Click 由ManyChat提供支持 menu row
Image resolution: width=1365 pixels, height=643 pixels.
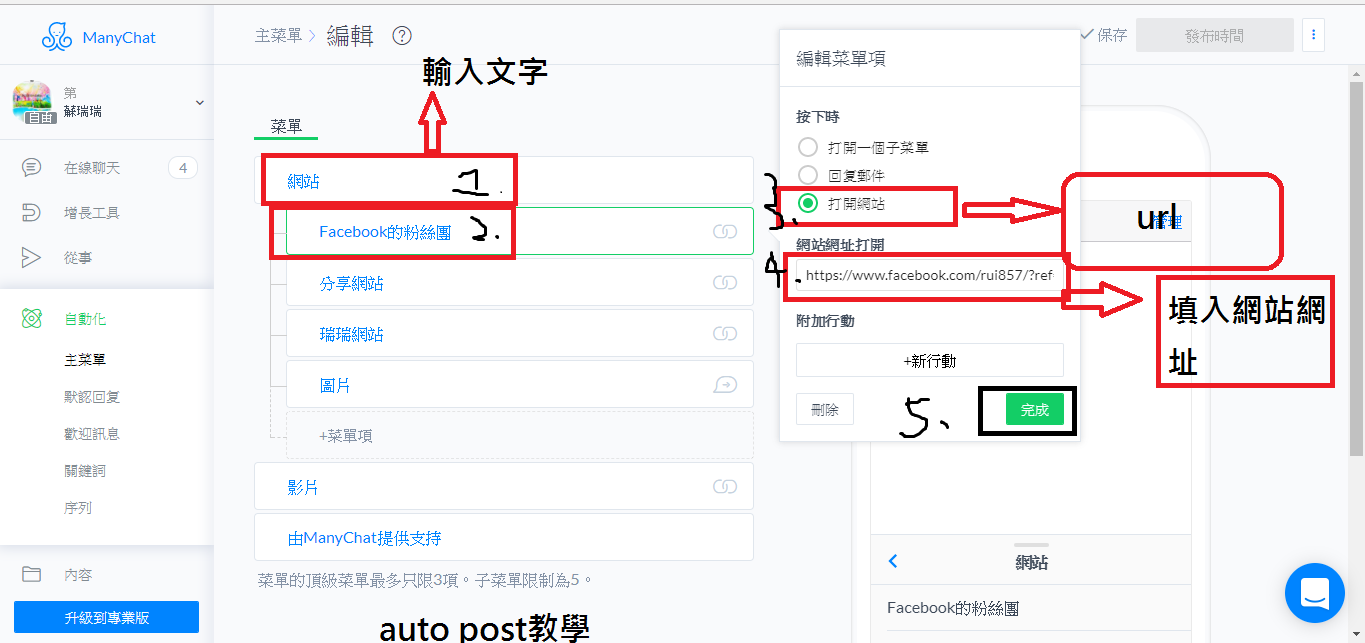click(x=504, y=538)
